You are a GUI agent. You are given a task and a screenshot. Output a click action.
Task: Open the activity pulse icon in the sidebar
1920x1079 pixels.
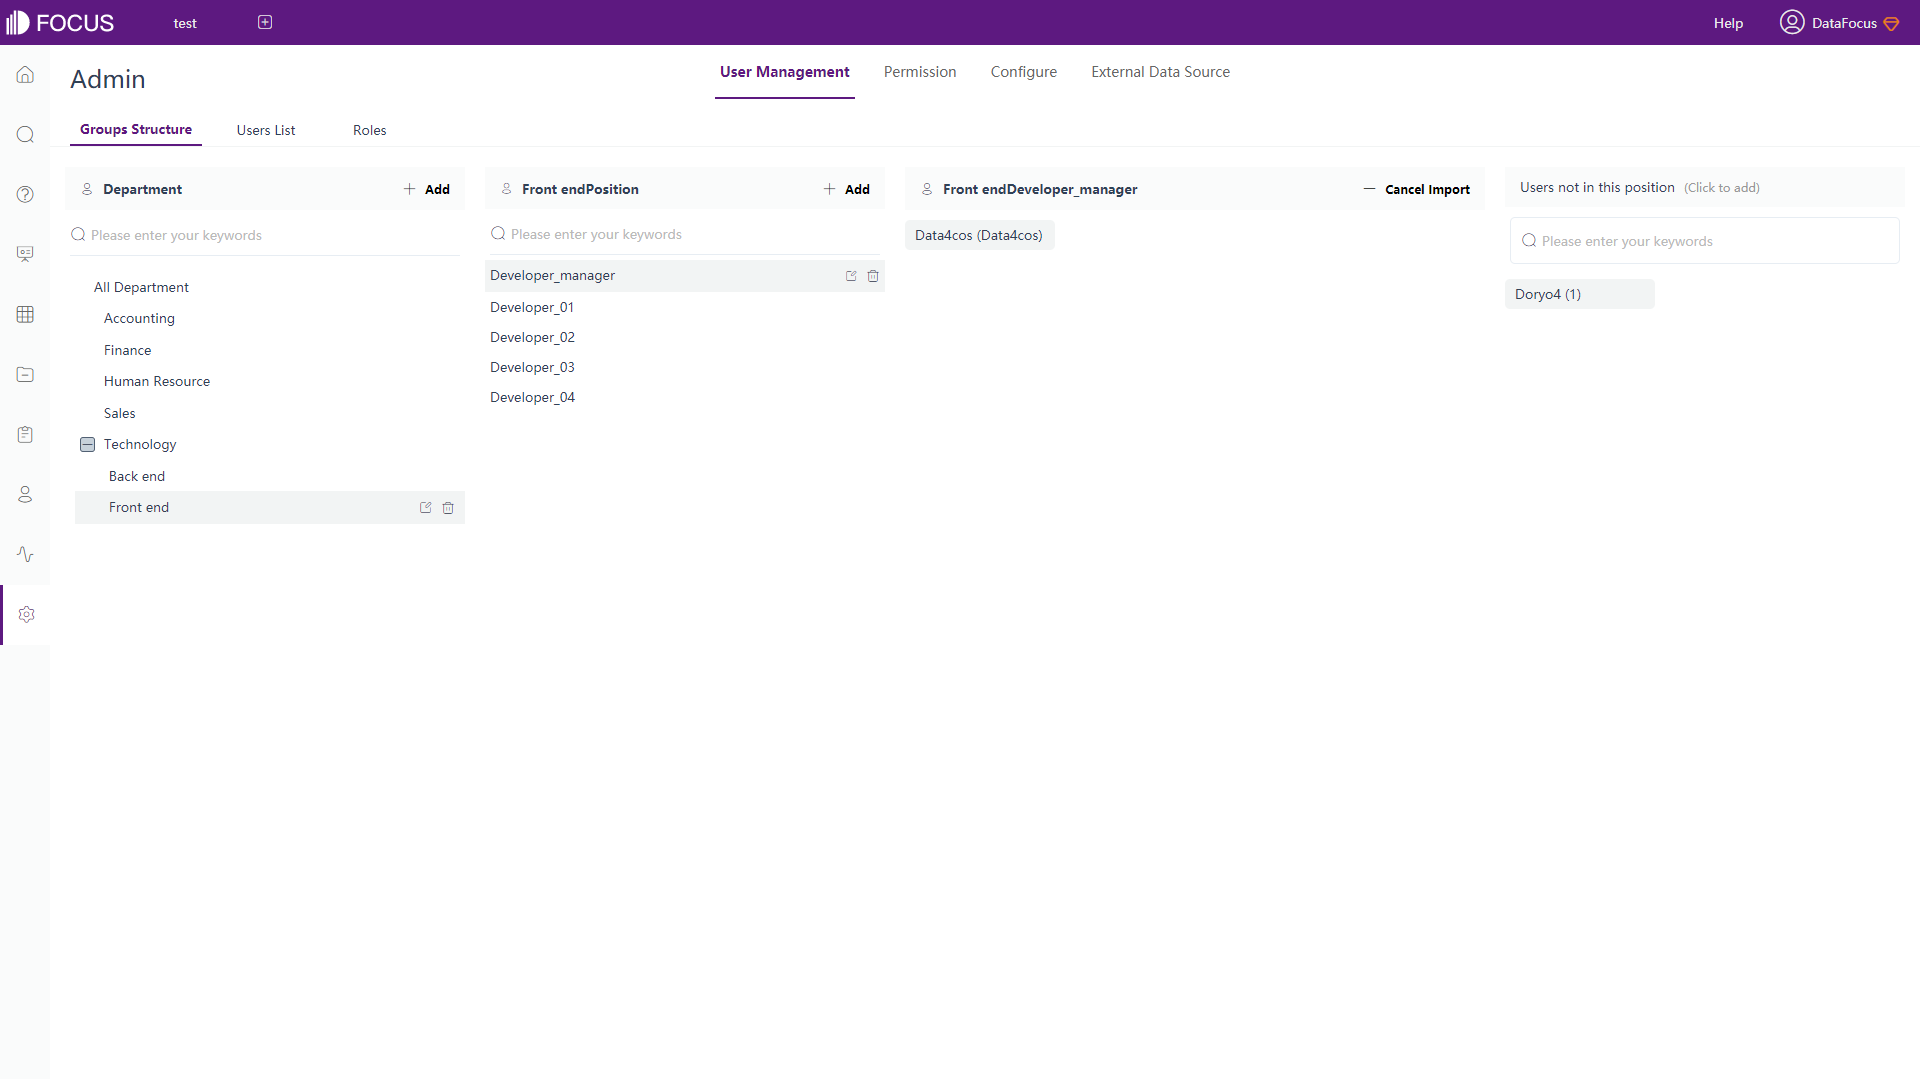click(x=25, y=554)
